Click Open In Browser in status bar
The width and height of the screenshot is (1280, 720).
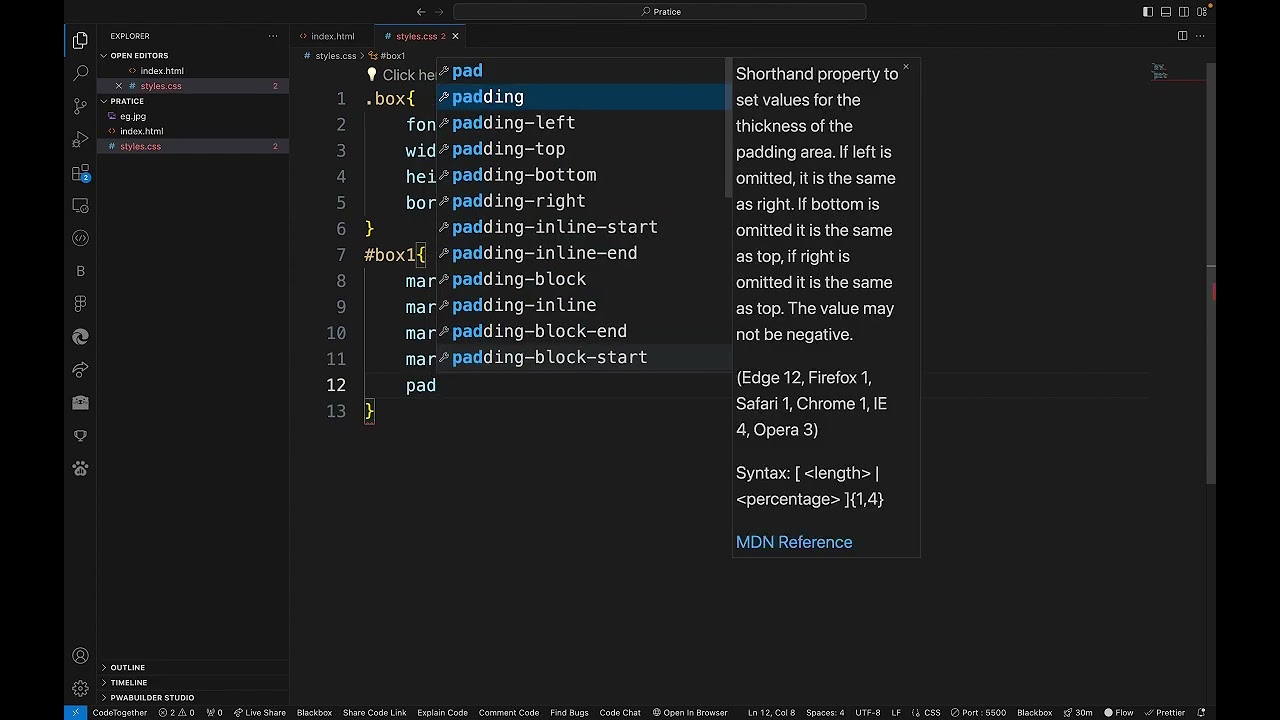click(690, 713)
